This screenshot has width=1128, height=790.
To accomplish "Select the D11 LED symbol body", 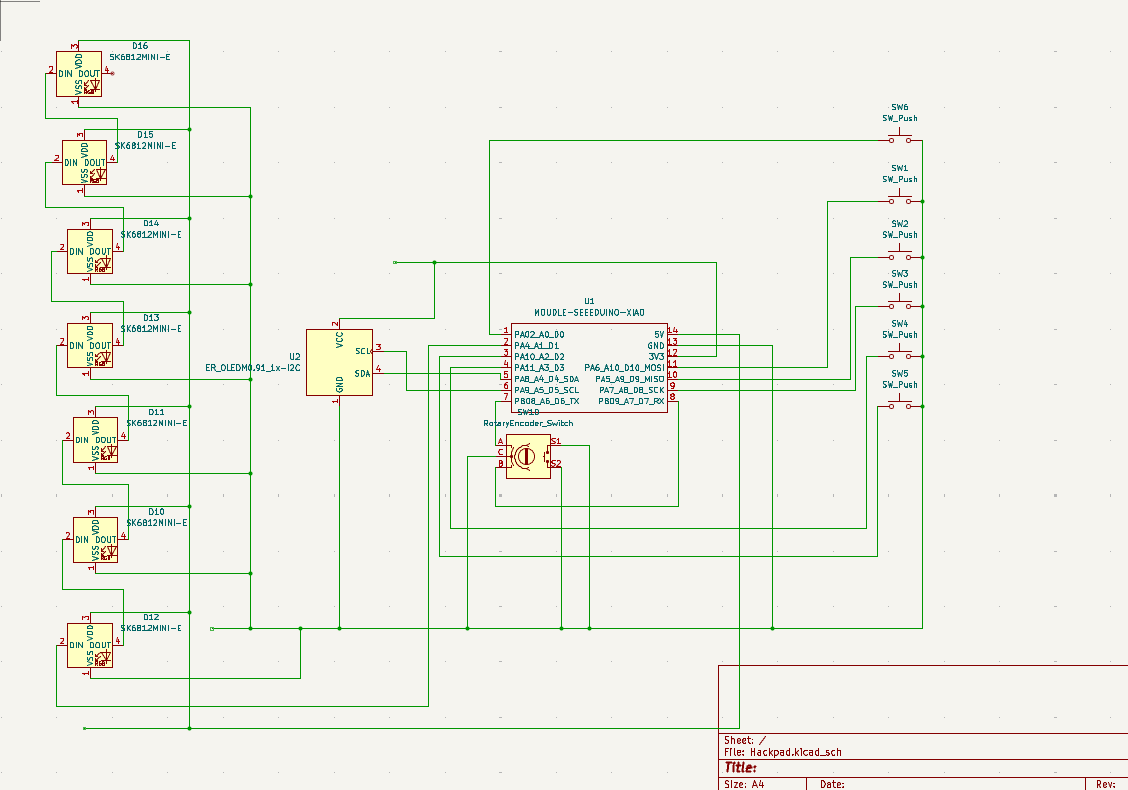I will click(96, 440).
